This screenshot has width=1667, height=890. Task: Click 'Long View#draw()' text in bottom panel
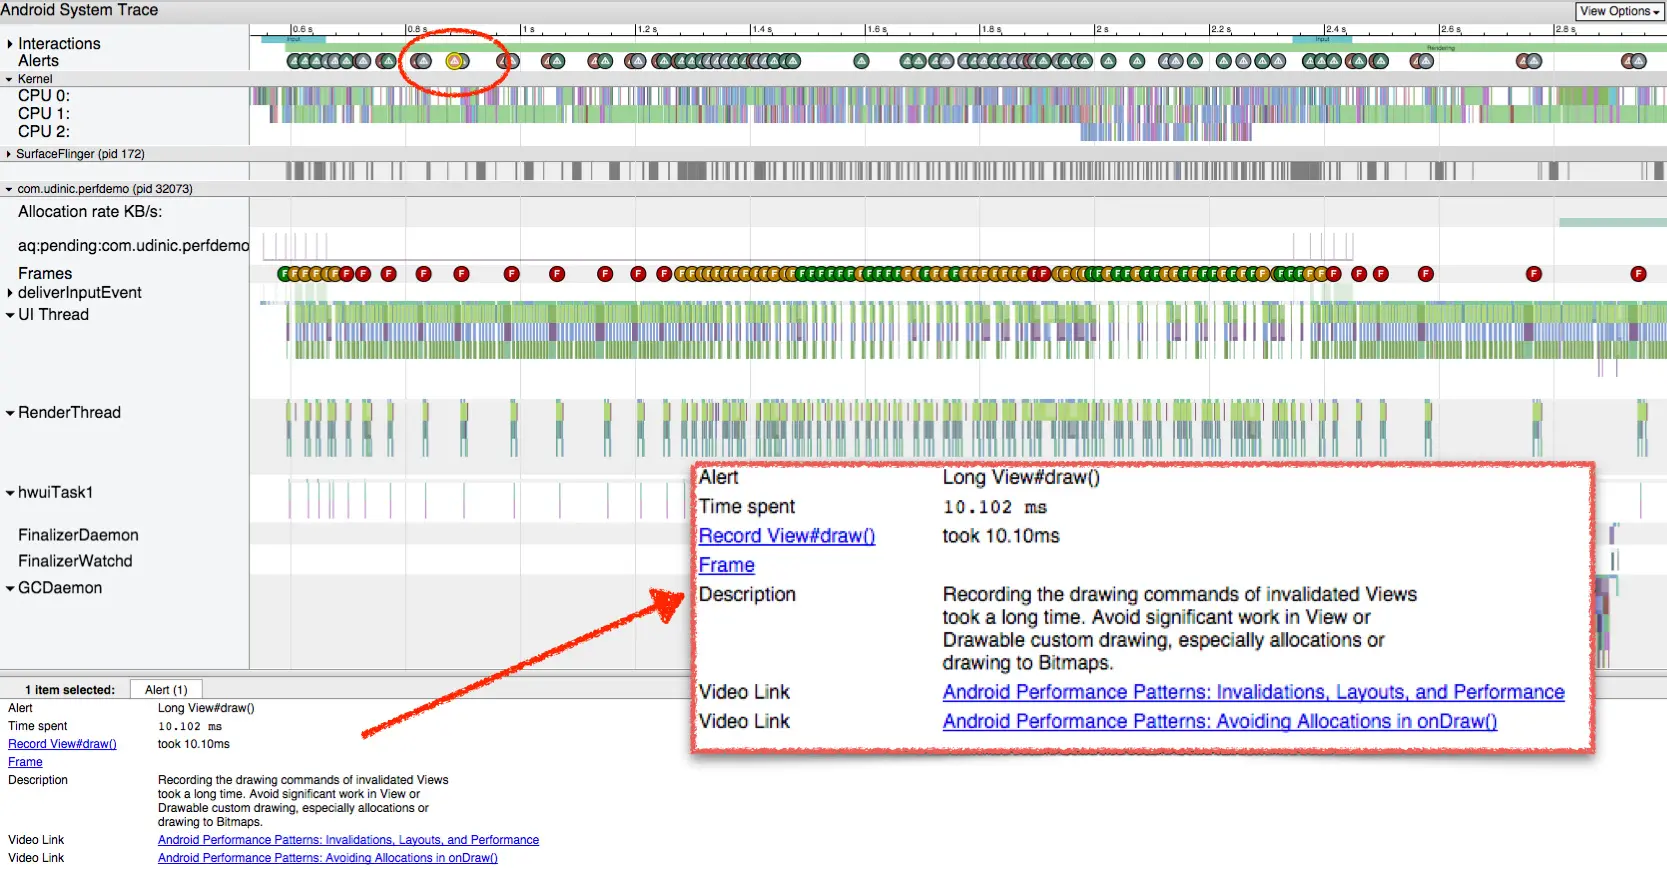point(206,708)
